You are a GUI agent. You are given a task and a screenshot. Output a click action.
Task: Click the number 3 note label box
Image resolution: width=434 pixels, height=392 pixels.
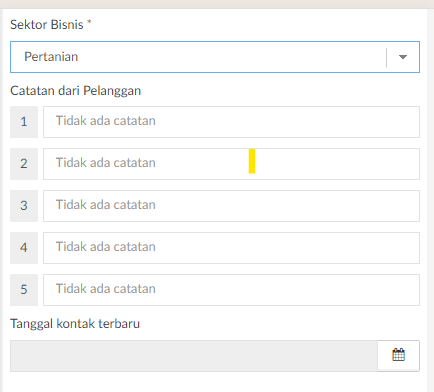(24, 206)
